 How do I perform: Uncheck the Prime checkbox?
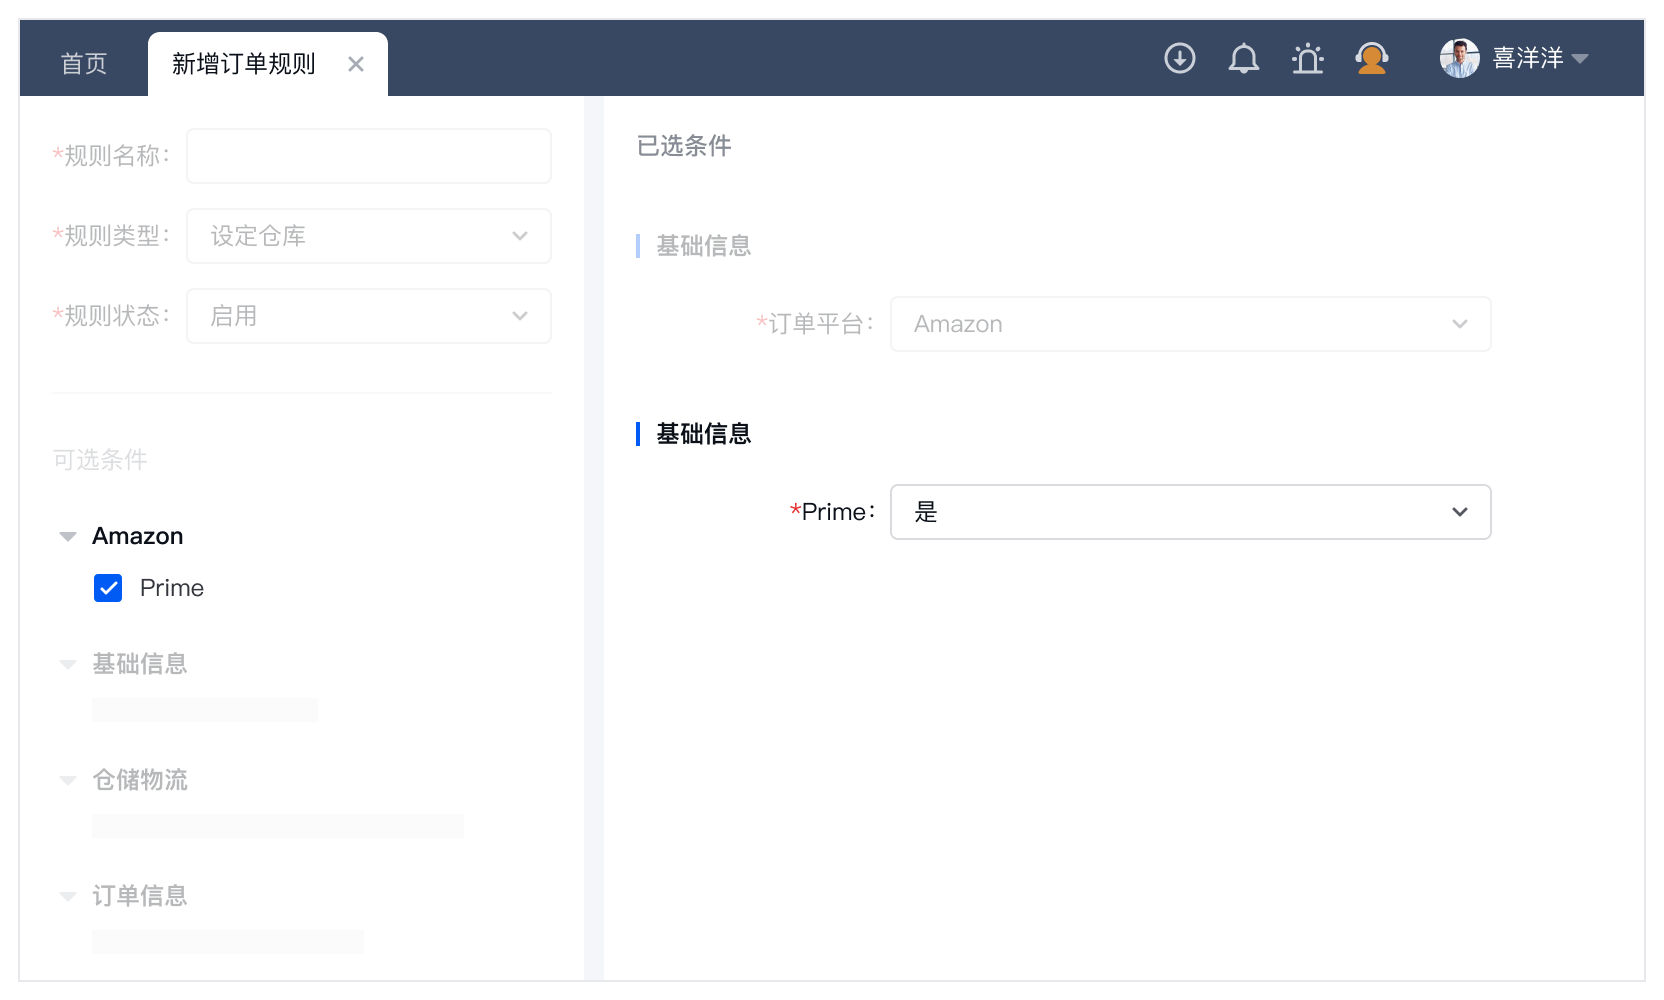108,588
